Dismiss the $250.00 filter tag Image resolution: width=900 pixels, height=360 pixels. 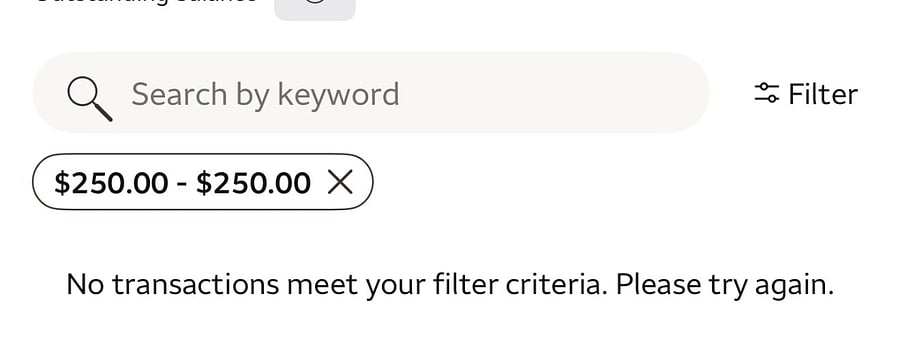(340, 183)
